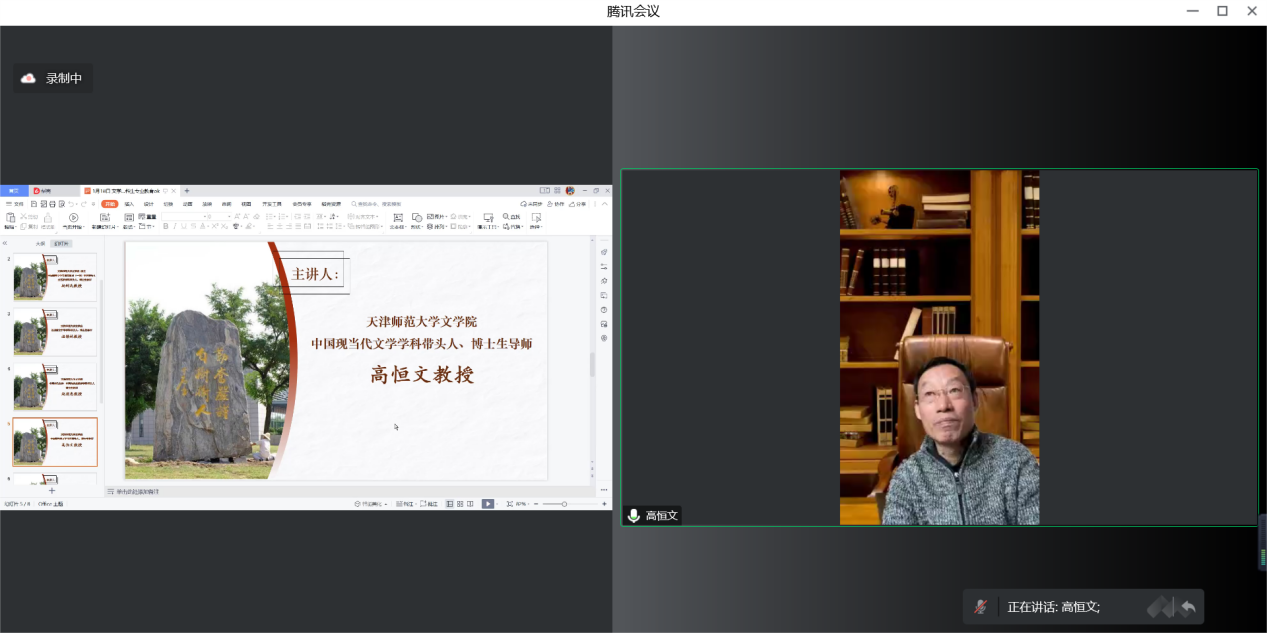Click the print icon in WPS quick toolbar
This screenshot has height=633, width=1267.
point(53,204)
